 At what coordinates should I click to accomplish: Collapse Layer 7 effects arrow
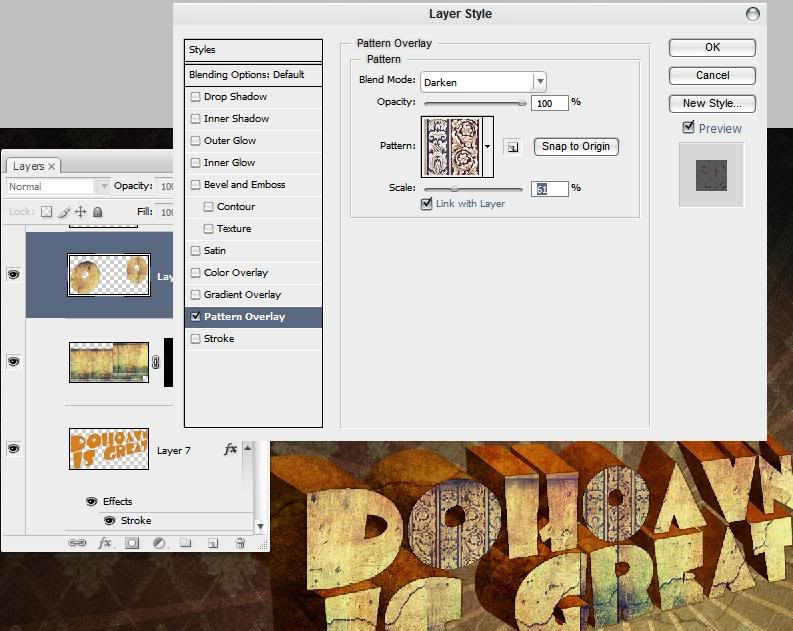(248, 448)
